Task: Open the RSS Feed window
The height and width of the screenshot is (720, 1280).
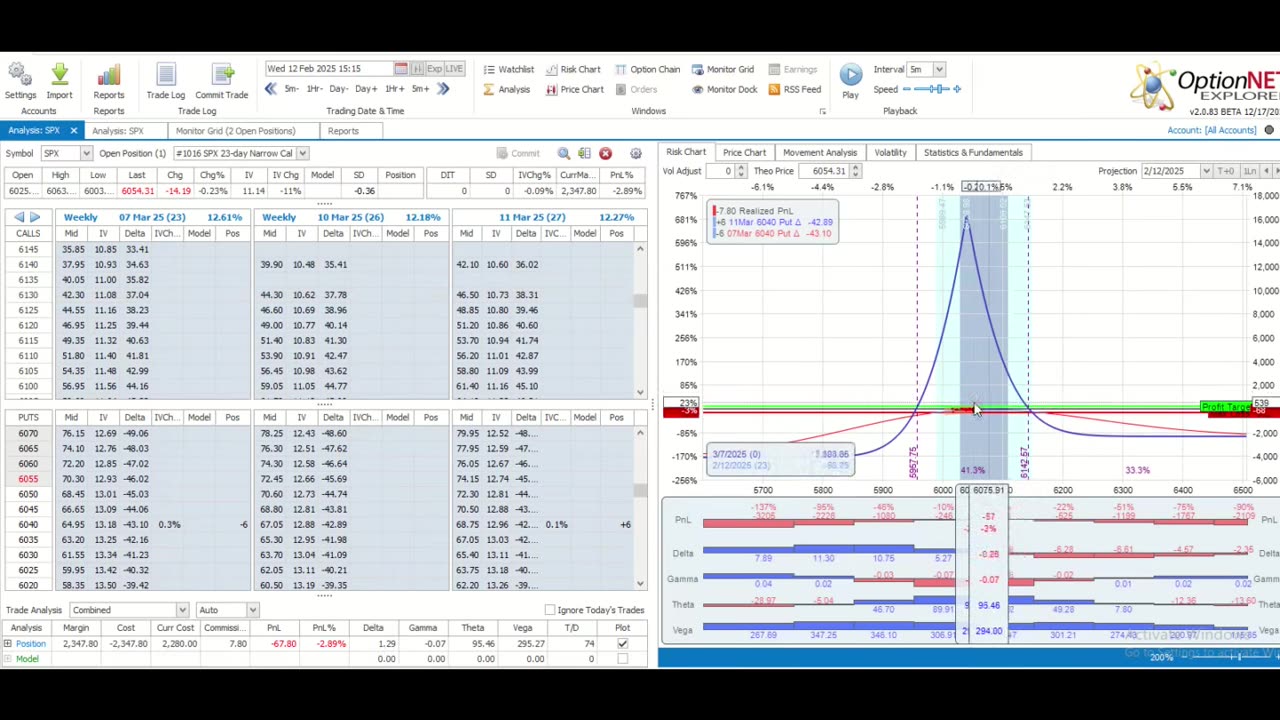Action: [794, 89]
